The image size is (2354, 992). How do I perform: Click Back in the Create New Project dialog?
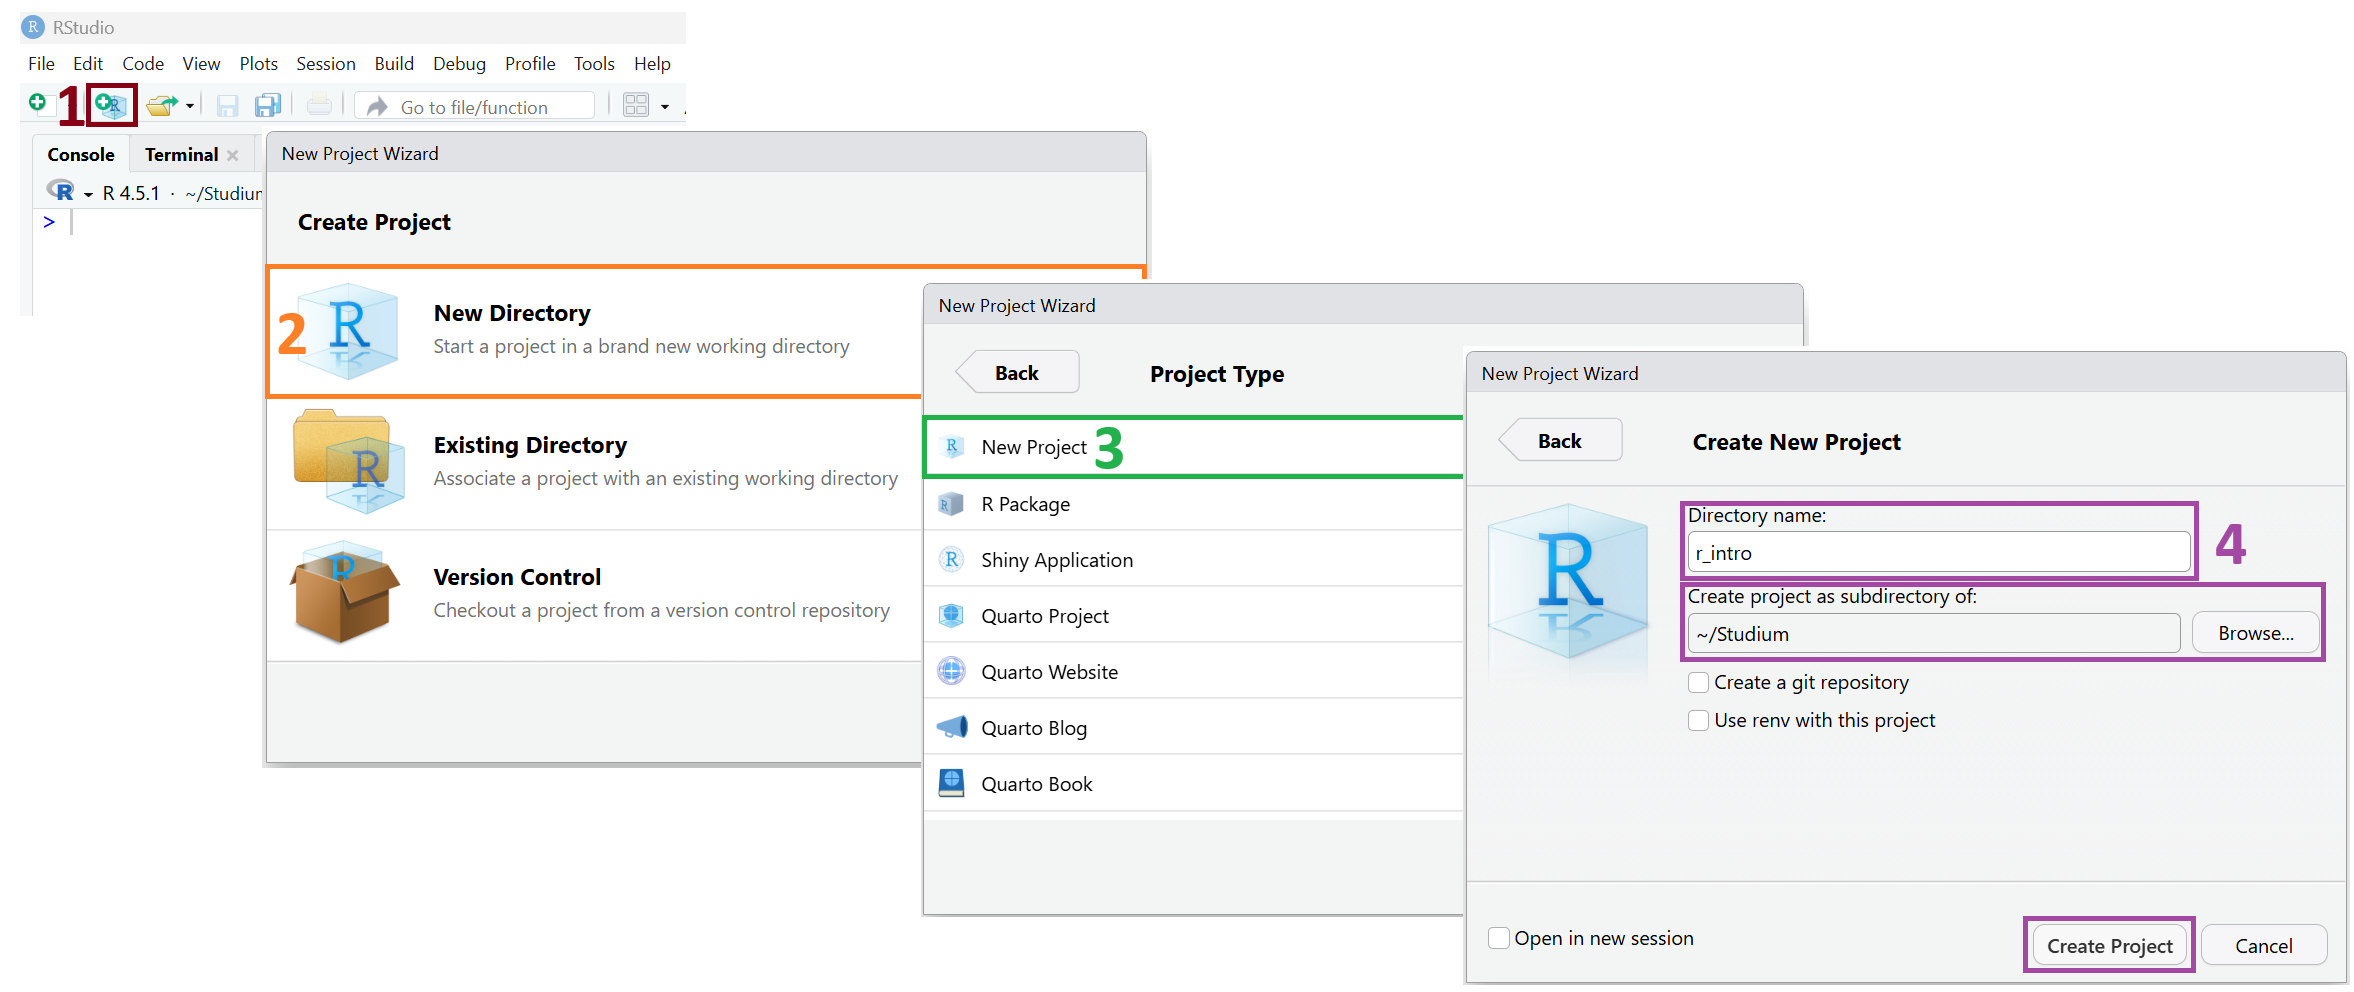(1560, 441)
